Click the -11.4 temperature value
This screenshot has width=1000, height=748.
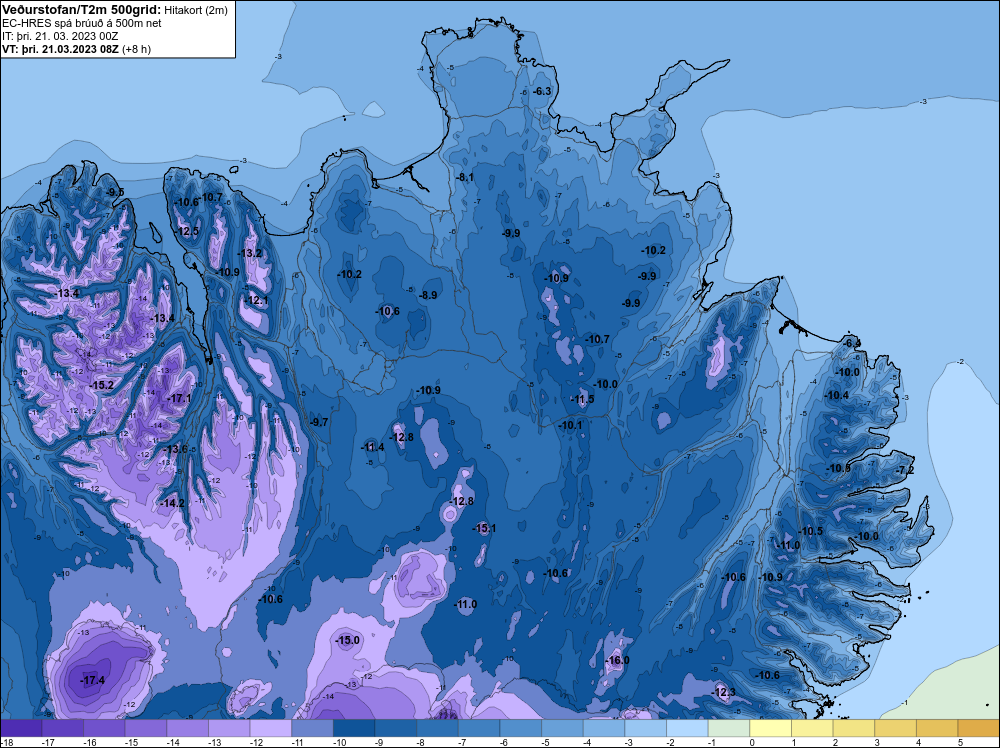[372, 447]
